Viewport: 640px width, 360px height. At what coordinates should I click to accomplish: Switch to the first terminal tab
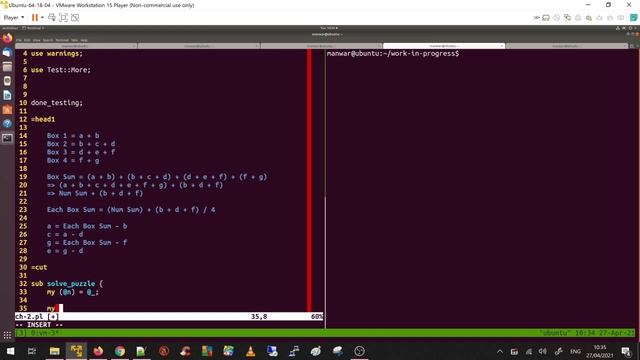[x=76, y=46]
